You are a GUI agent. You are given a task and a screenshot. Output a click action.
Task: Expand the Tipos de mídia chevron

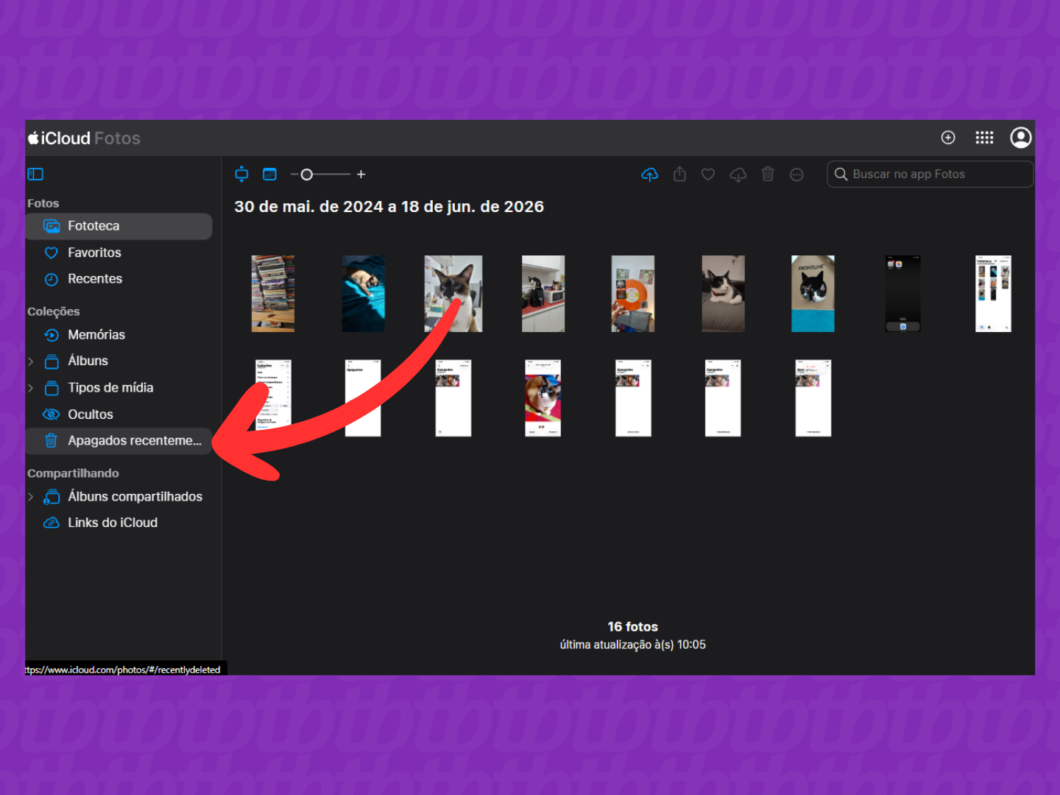click(31, 388)
